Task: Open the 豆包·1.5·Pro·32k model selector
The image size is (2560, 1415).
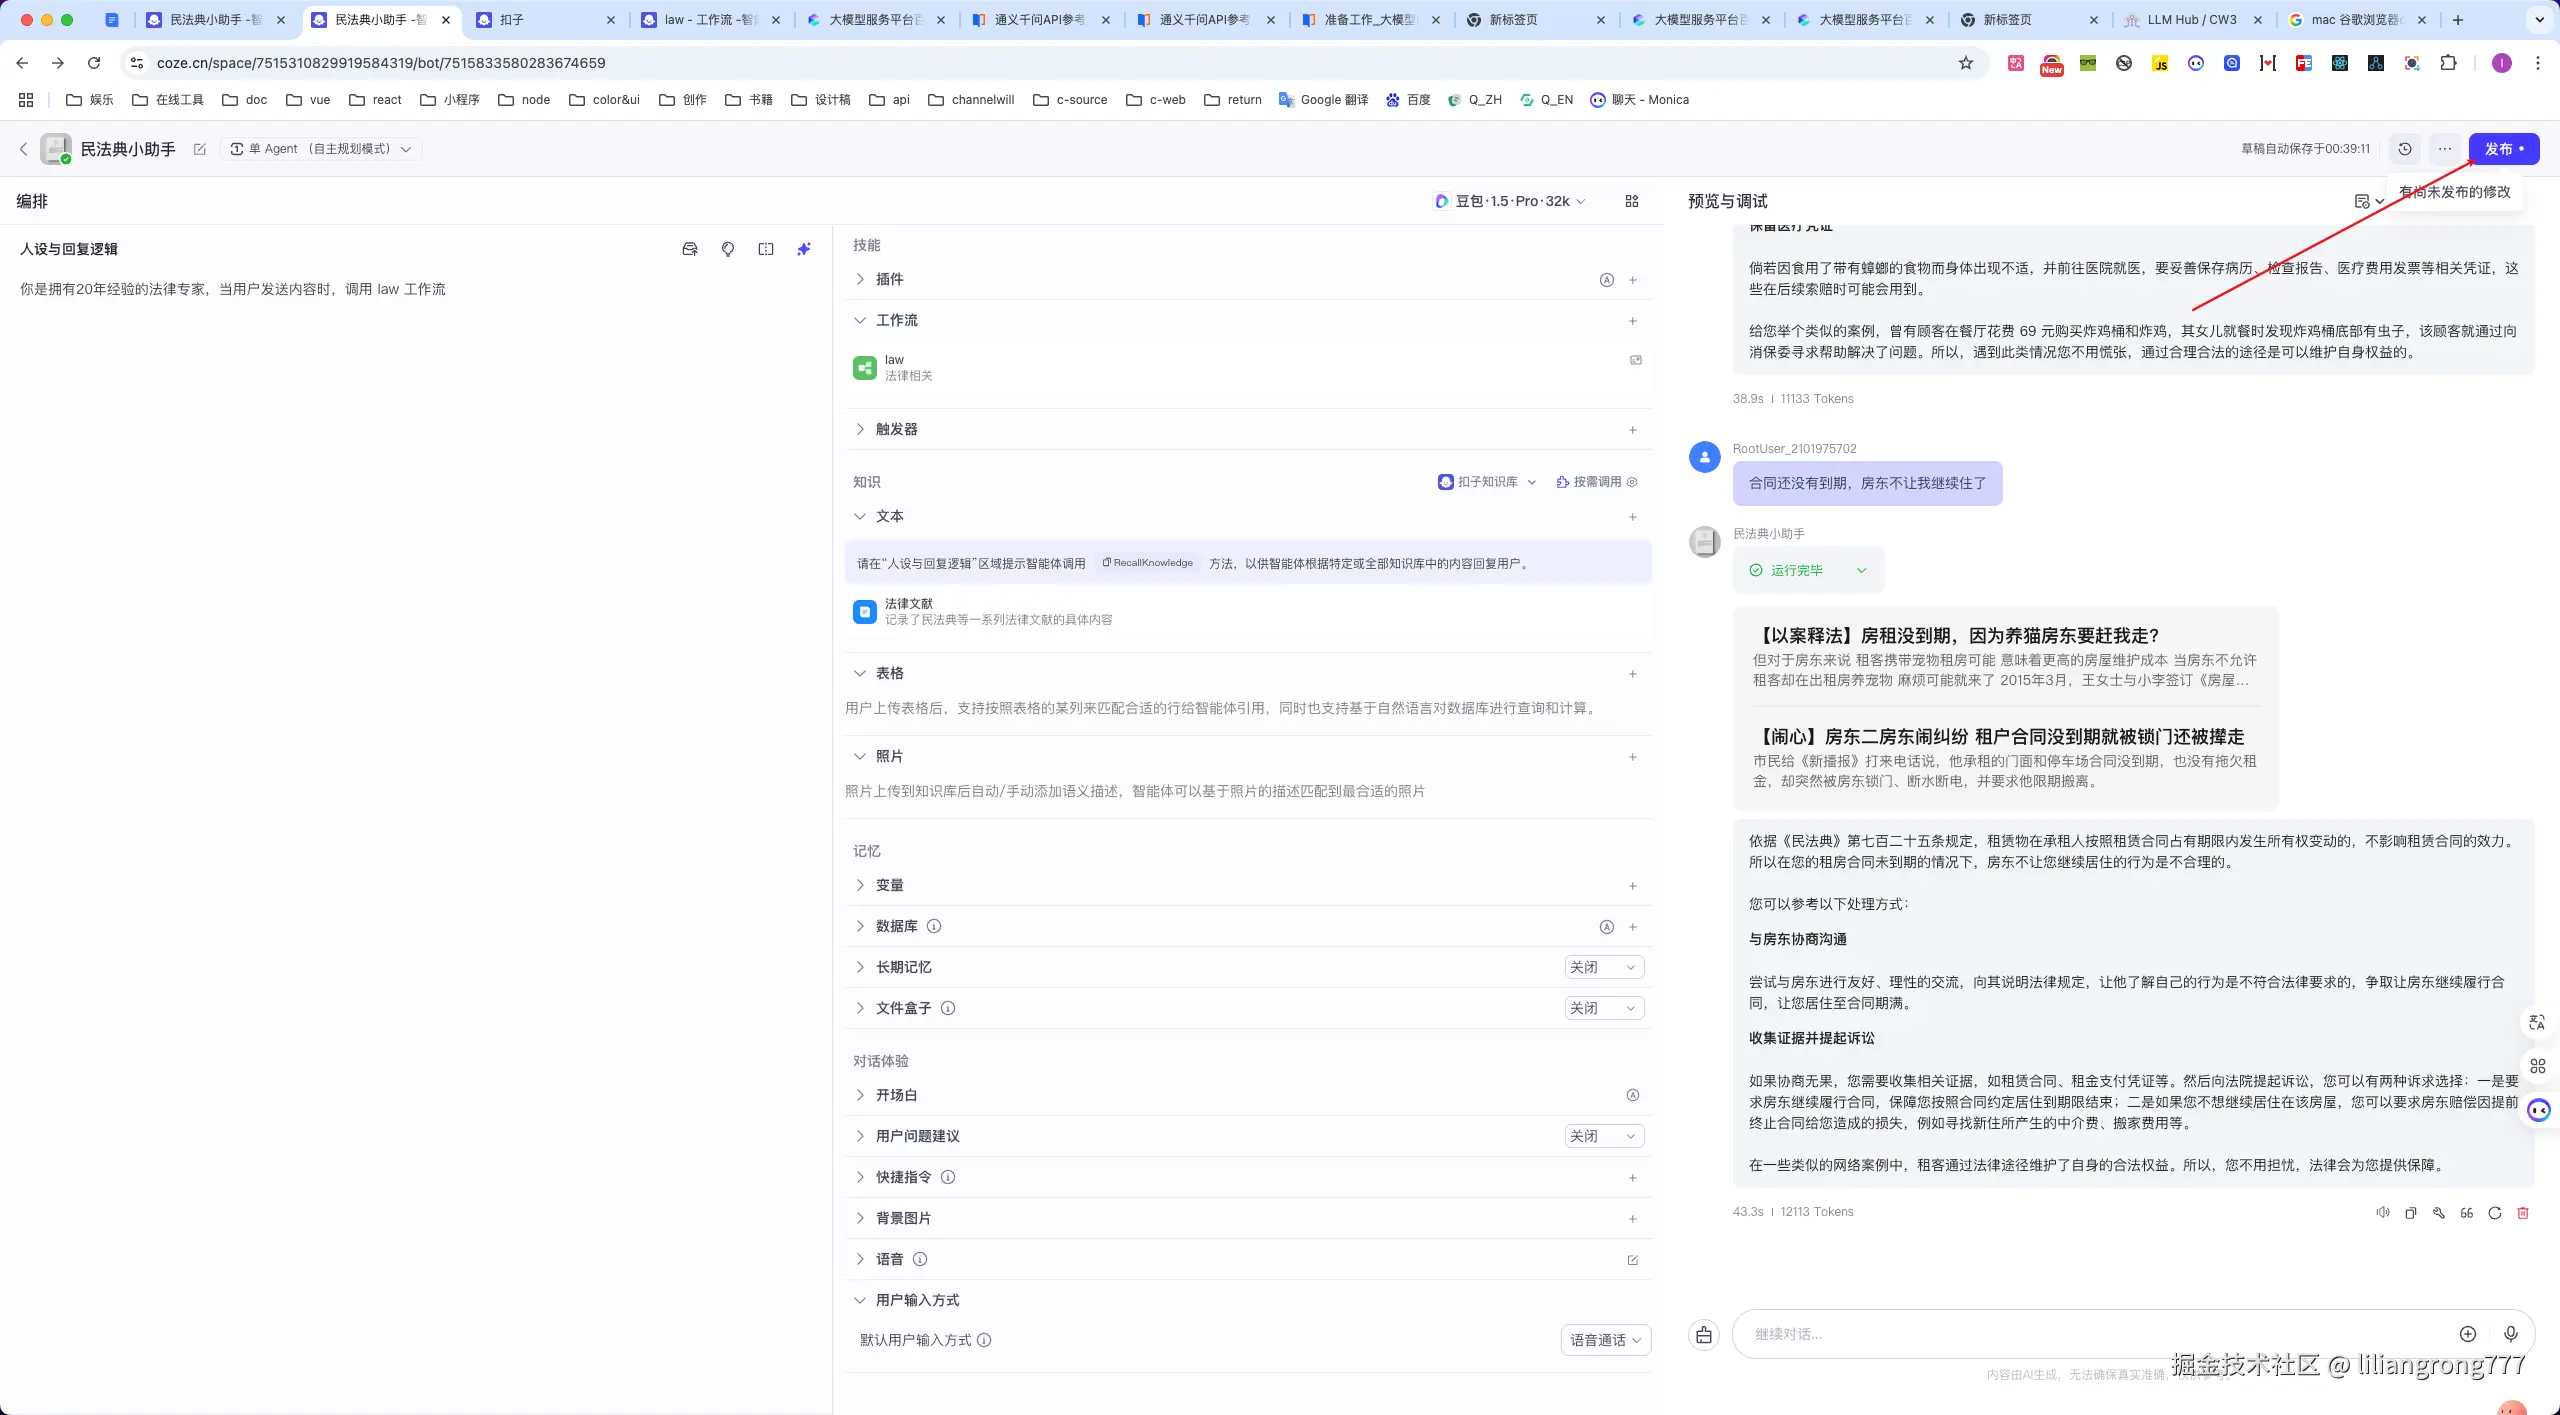Action: coord(1511,201)
